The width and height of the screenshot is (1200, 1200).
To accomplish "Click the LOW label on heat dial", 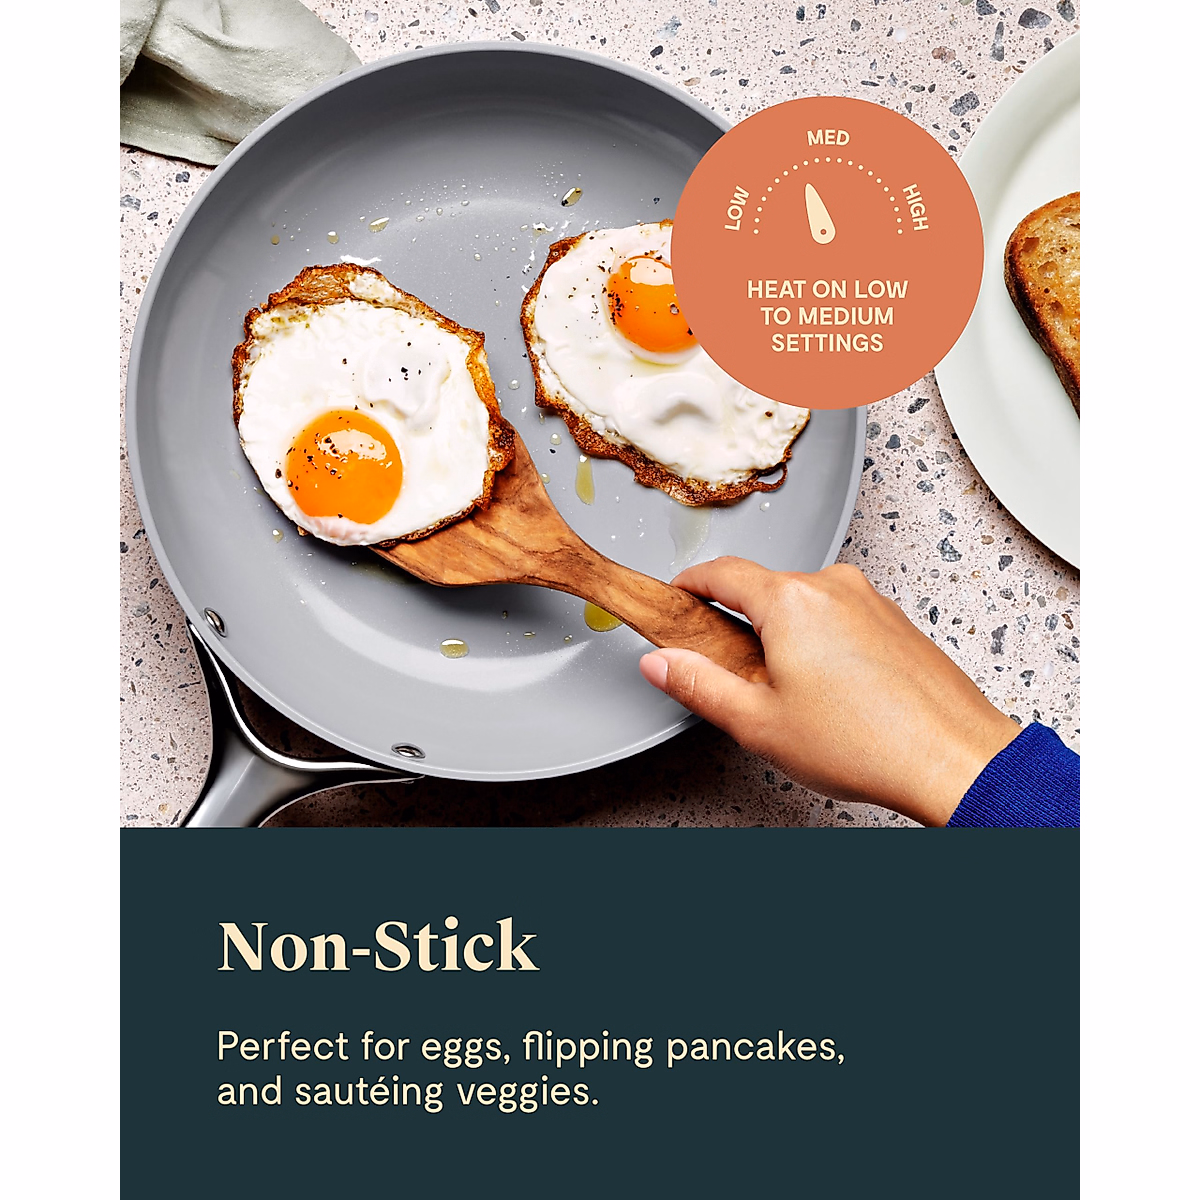I will click(x=737, y=208).
